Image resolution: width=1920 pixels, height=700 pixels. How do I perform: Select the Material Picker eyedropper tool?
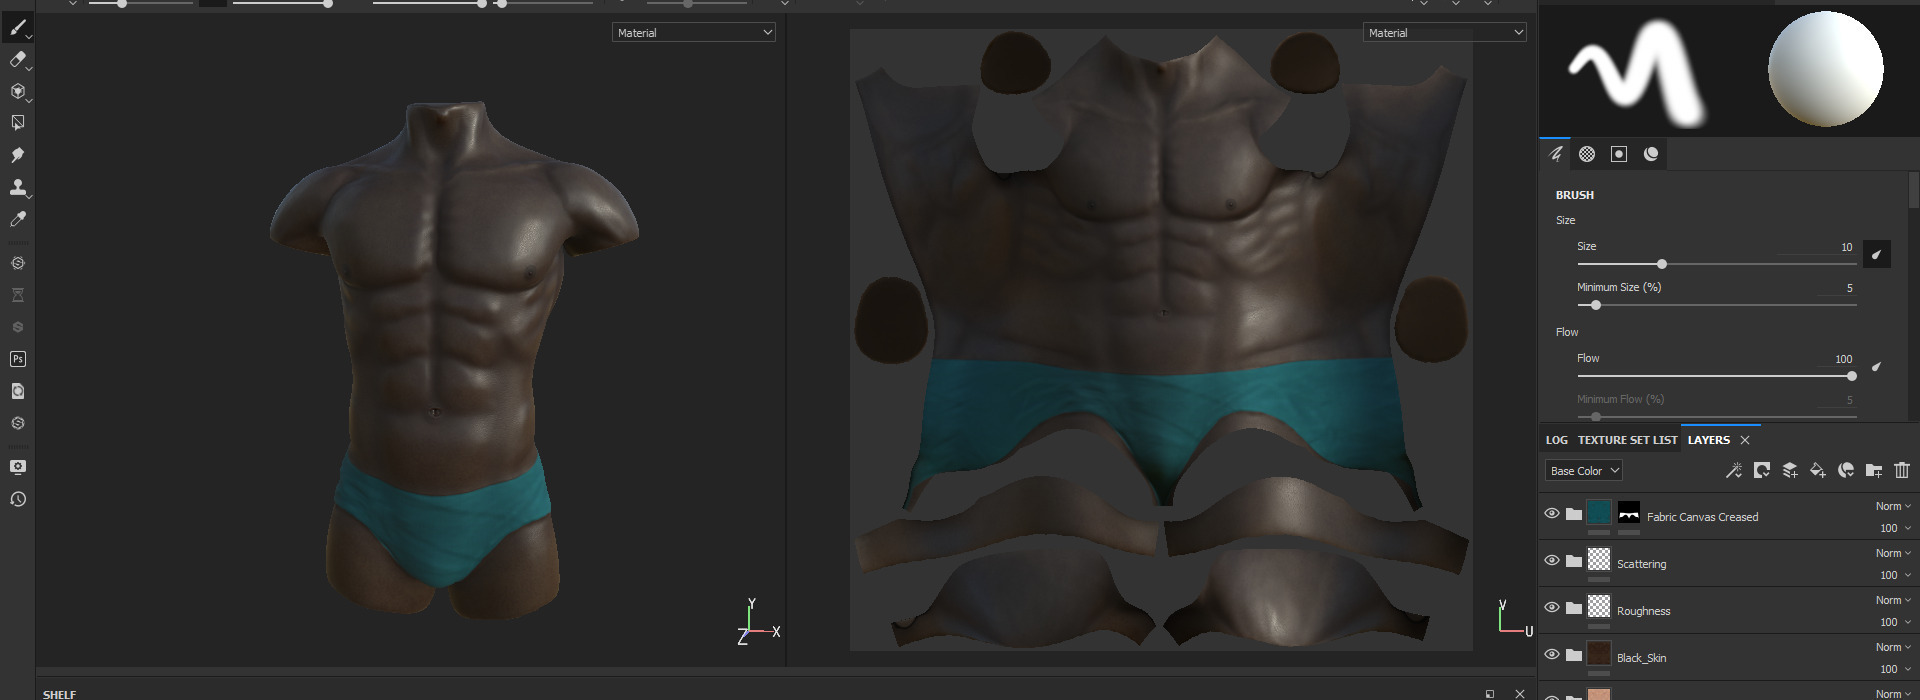[17, 219]
